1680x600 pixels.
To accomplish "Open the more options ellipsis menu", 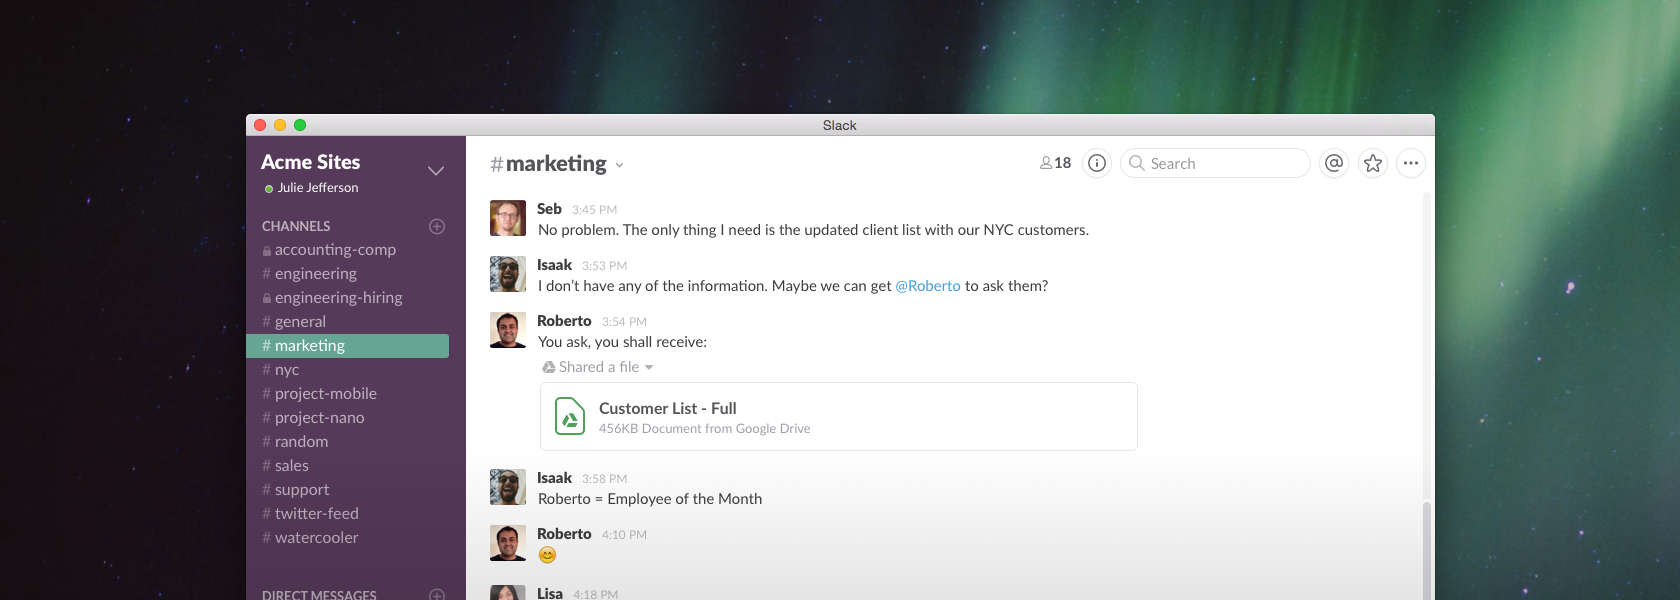I will [1410, 163].
